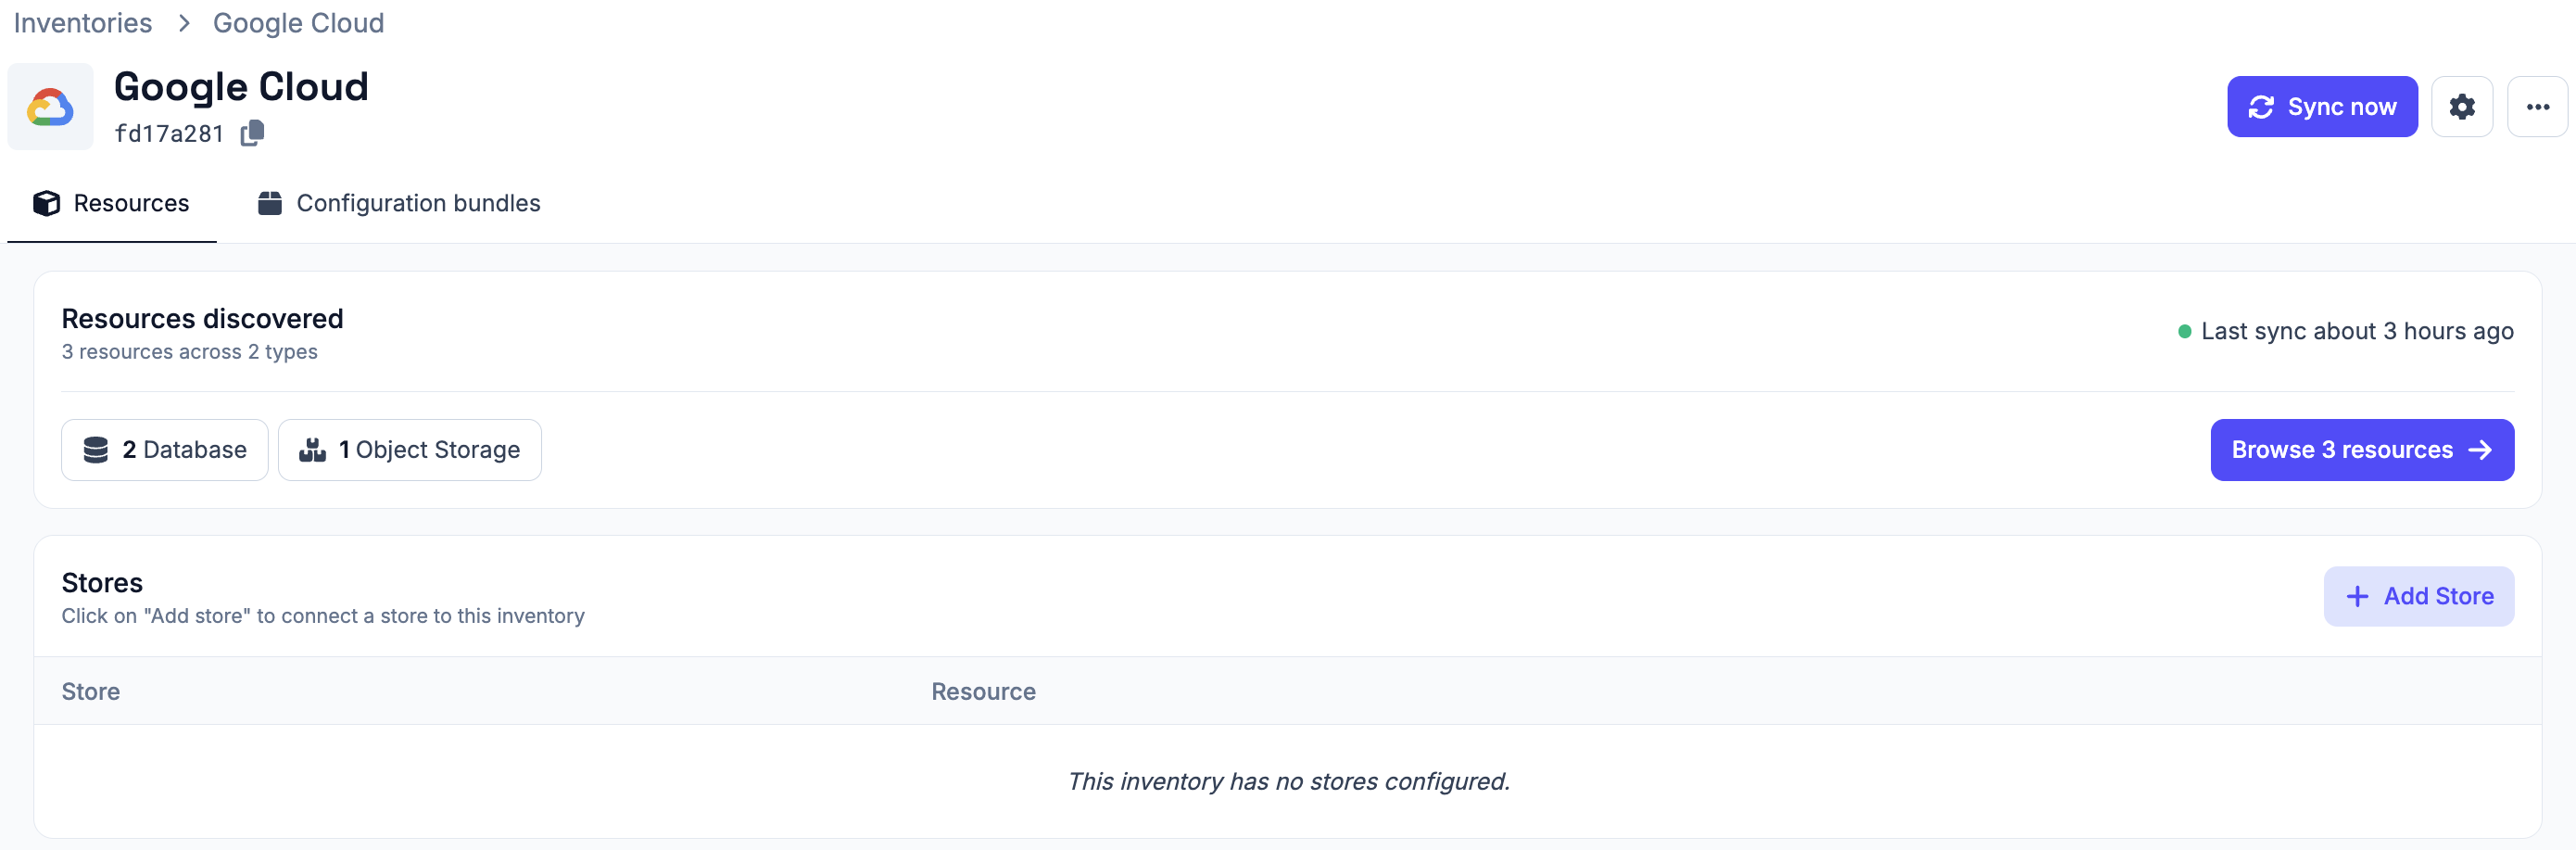
Task: Click the Database stack icon
Action: [96, 450]
